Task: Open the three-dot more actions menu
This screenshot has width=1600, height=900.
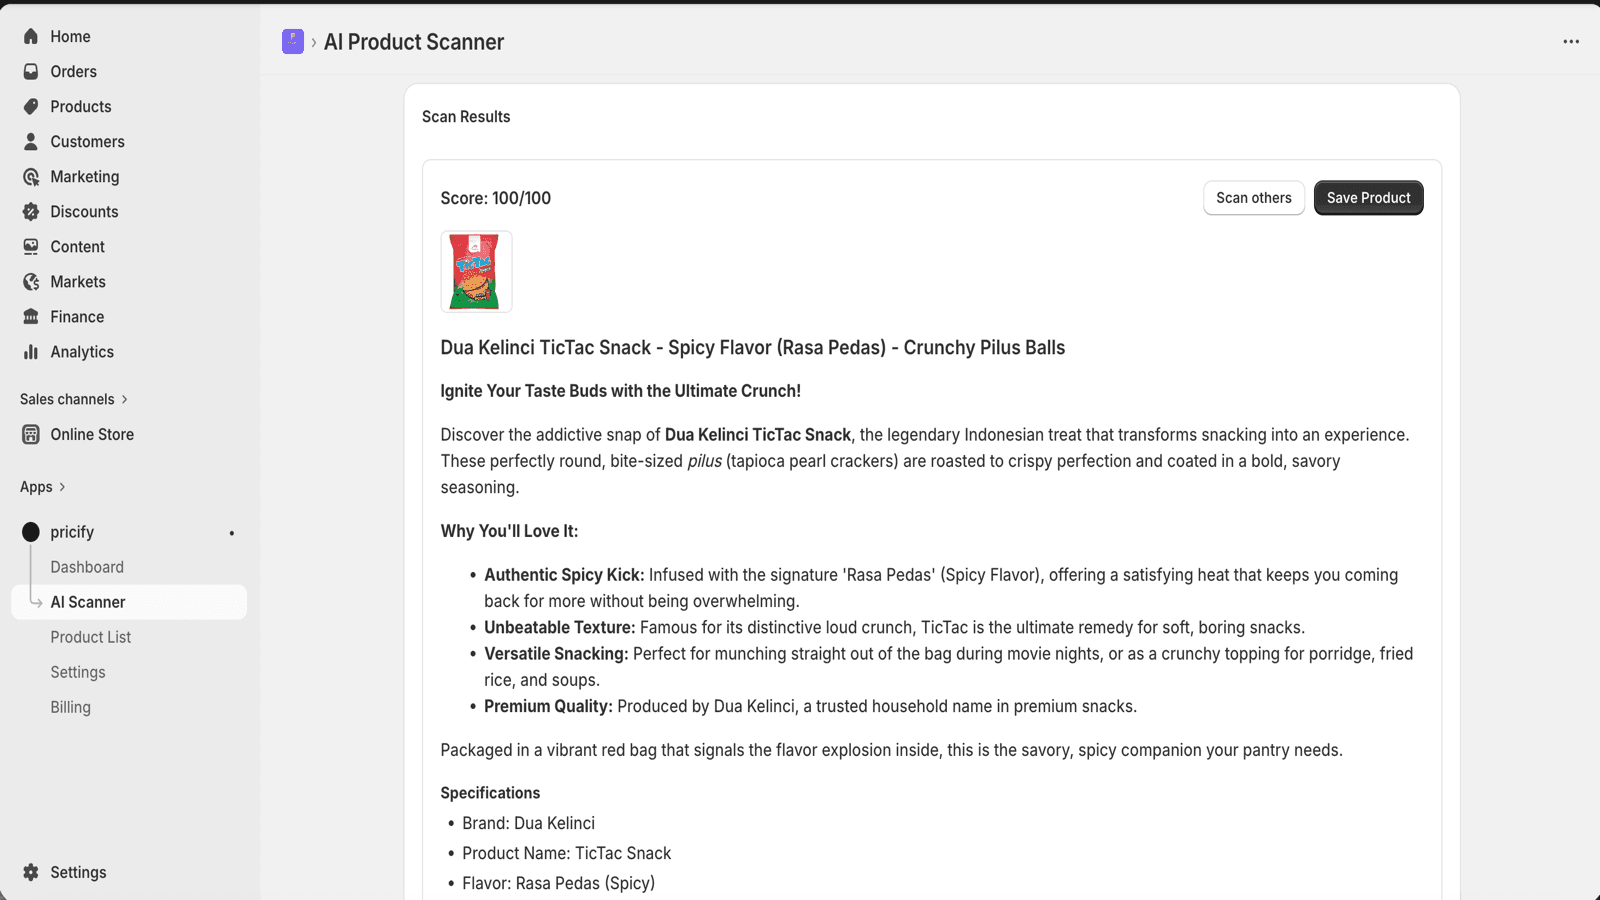Action: click(x=1571, y=41)
